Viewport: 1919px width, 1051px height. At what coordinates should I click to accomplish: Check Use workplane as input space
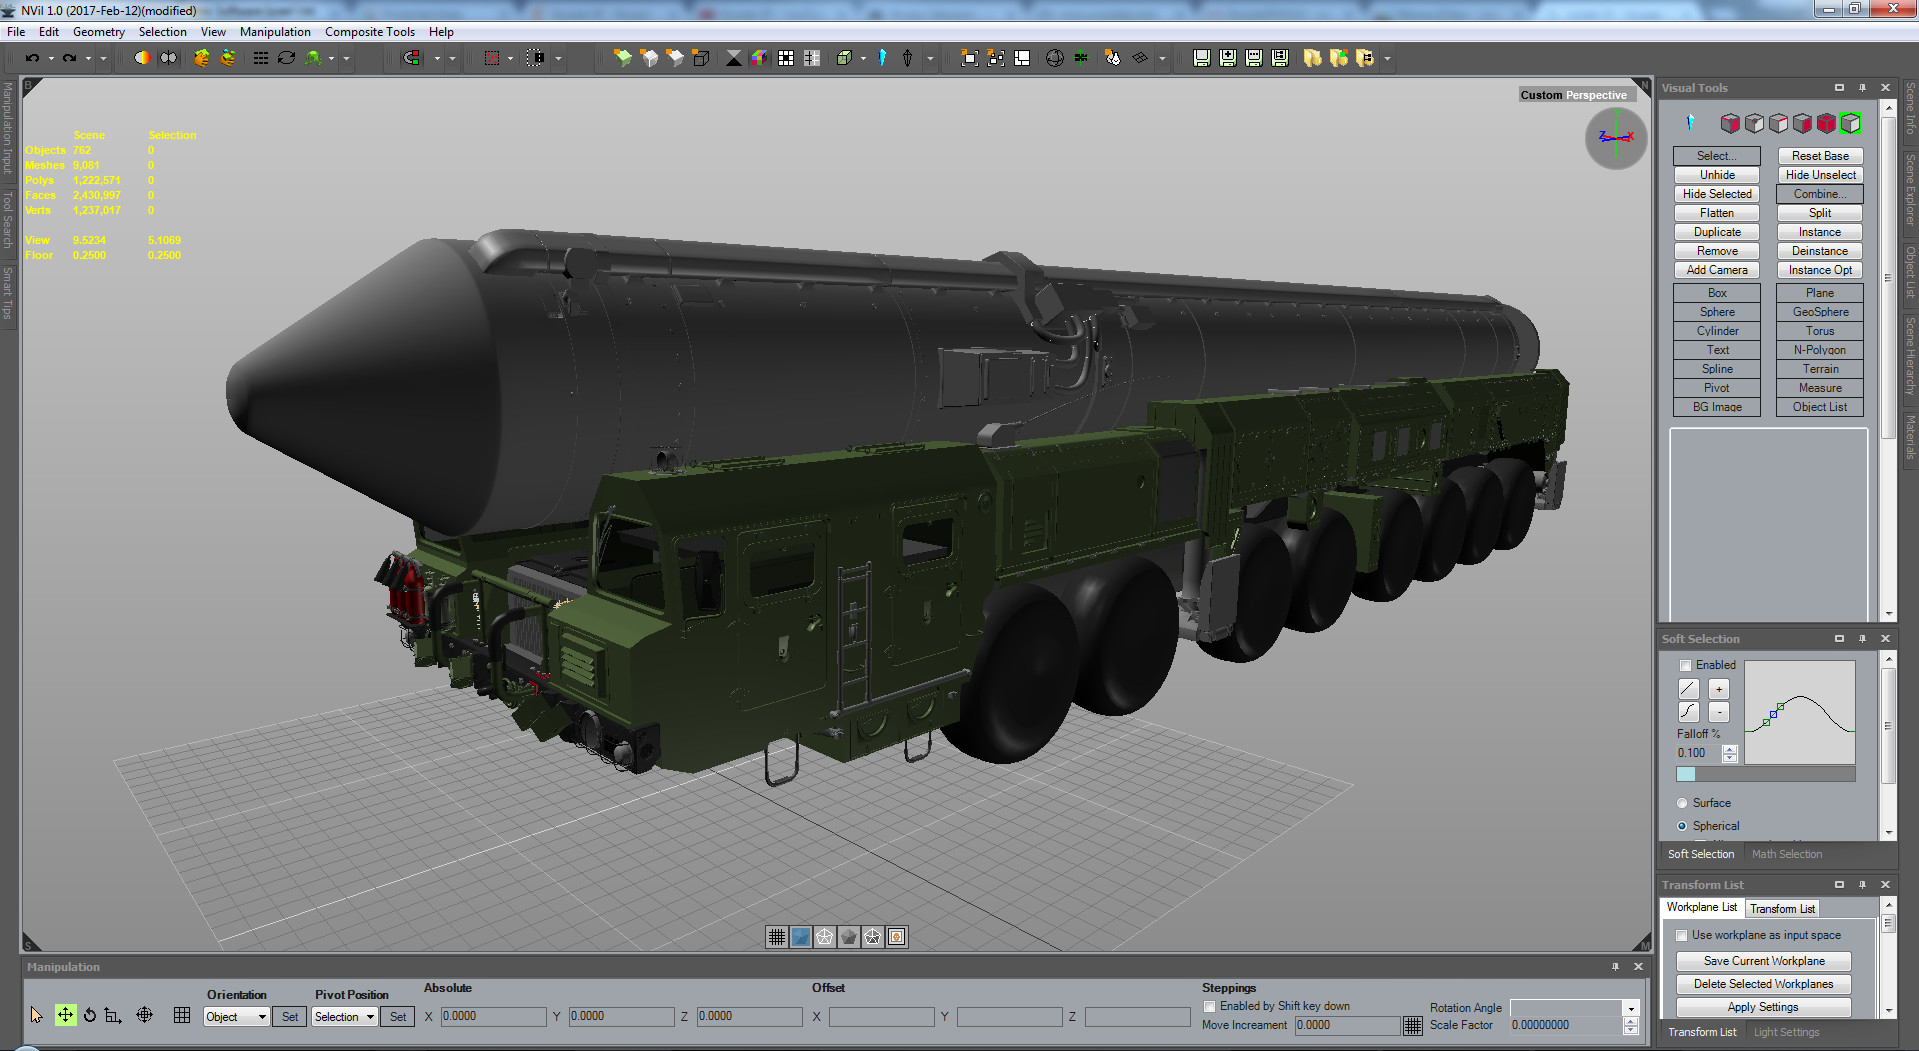click(1682, 935)
